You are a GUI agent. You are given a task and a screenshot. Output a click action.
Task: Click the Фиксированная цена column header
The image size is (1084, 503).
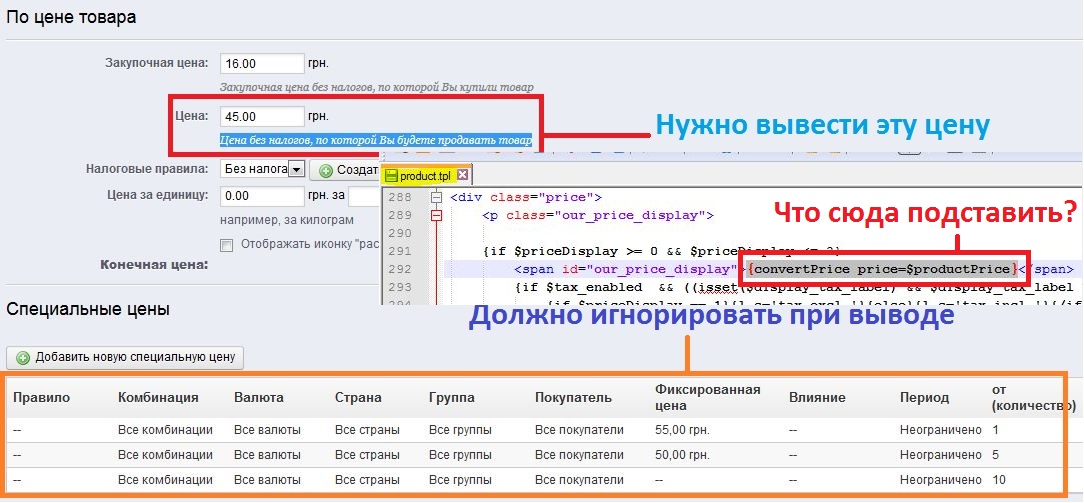707,397
